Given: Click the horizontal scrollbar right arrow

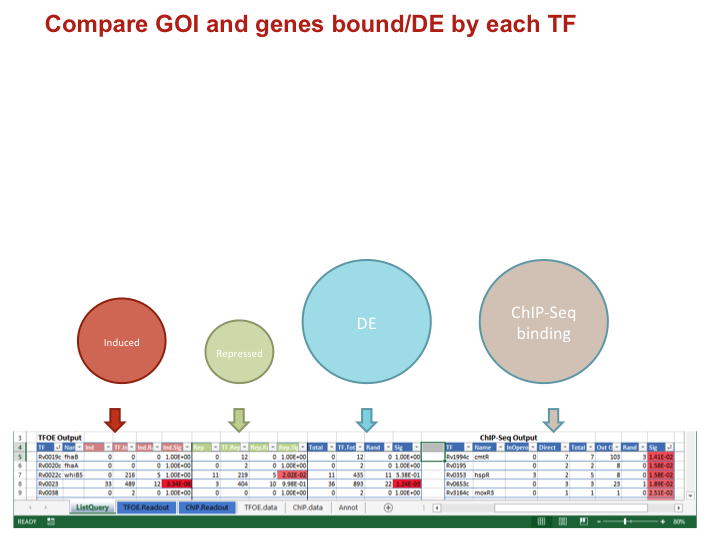Looking at the screenshot, I should point(679,508).
